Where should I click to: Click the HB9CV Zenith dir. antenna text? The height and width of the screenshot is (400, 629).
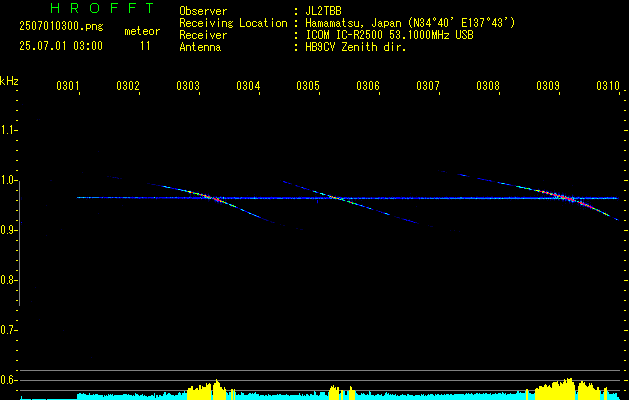point(355,47)
